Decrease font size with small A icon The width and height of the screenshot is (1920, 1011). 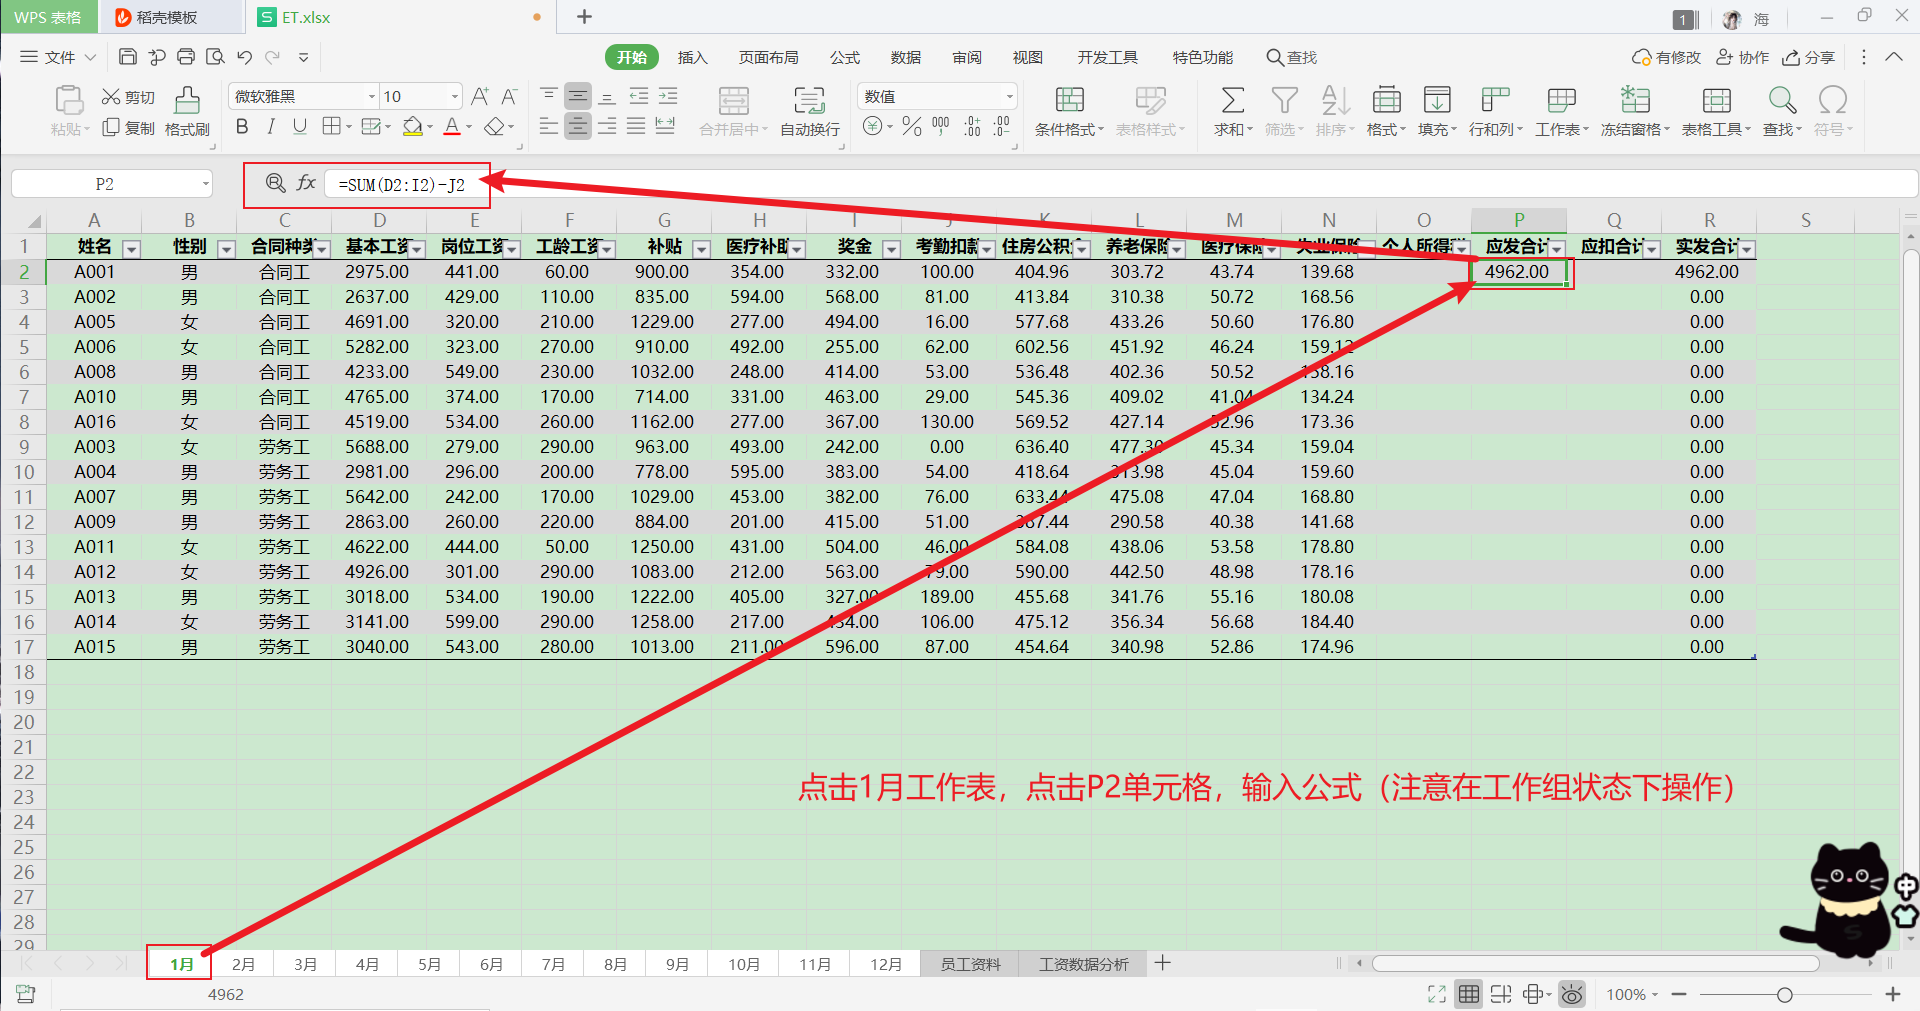[509, 96]
